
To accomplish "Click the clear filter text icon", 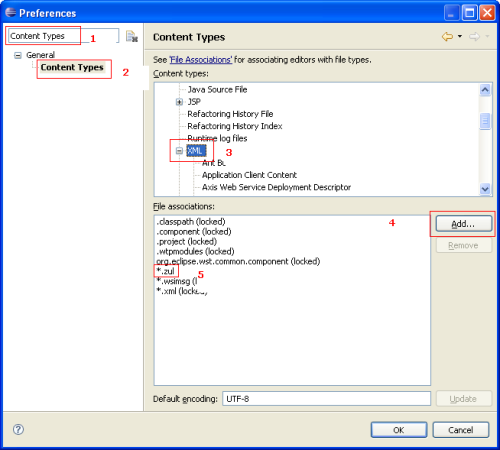I will pos(131,36).
